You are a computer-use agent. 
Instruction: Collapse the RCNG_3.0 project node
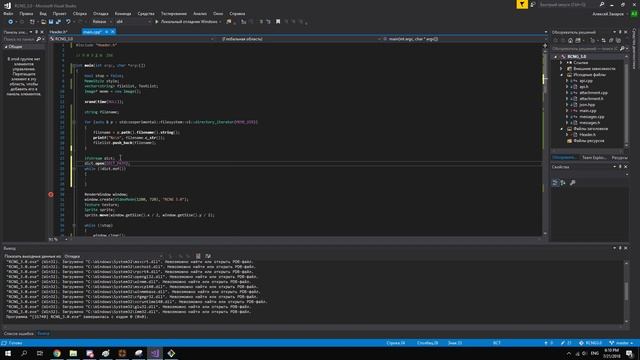[x=555, y=57]
